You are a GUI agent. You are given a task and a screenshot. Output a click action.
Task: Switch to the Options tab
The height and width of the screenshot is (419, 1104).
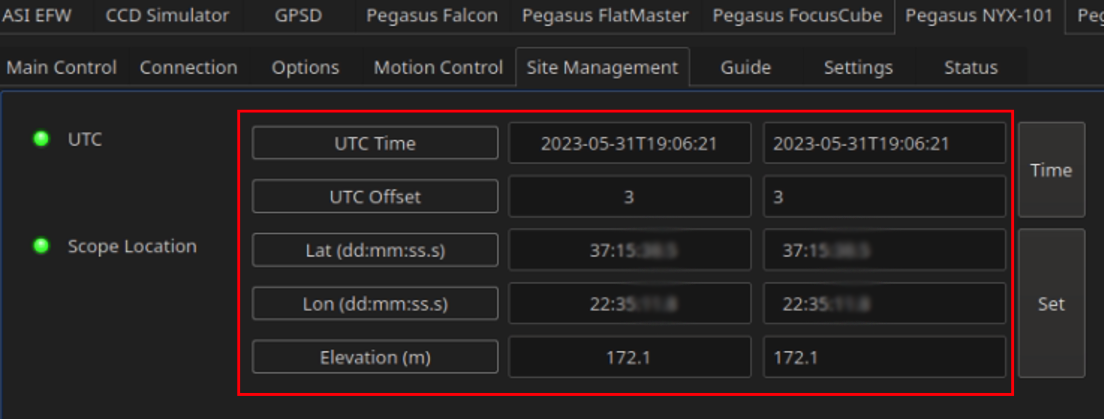[306, 68]
